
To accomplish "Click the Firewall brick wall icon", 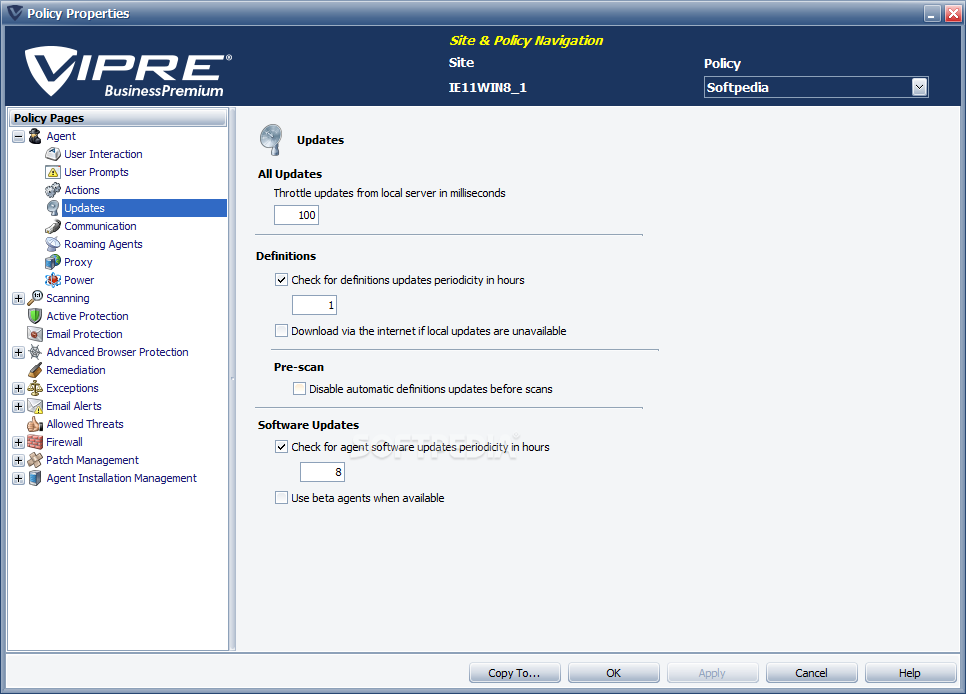I will [x=35, y=442].
